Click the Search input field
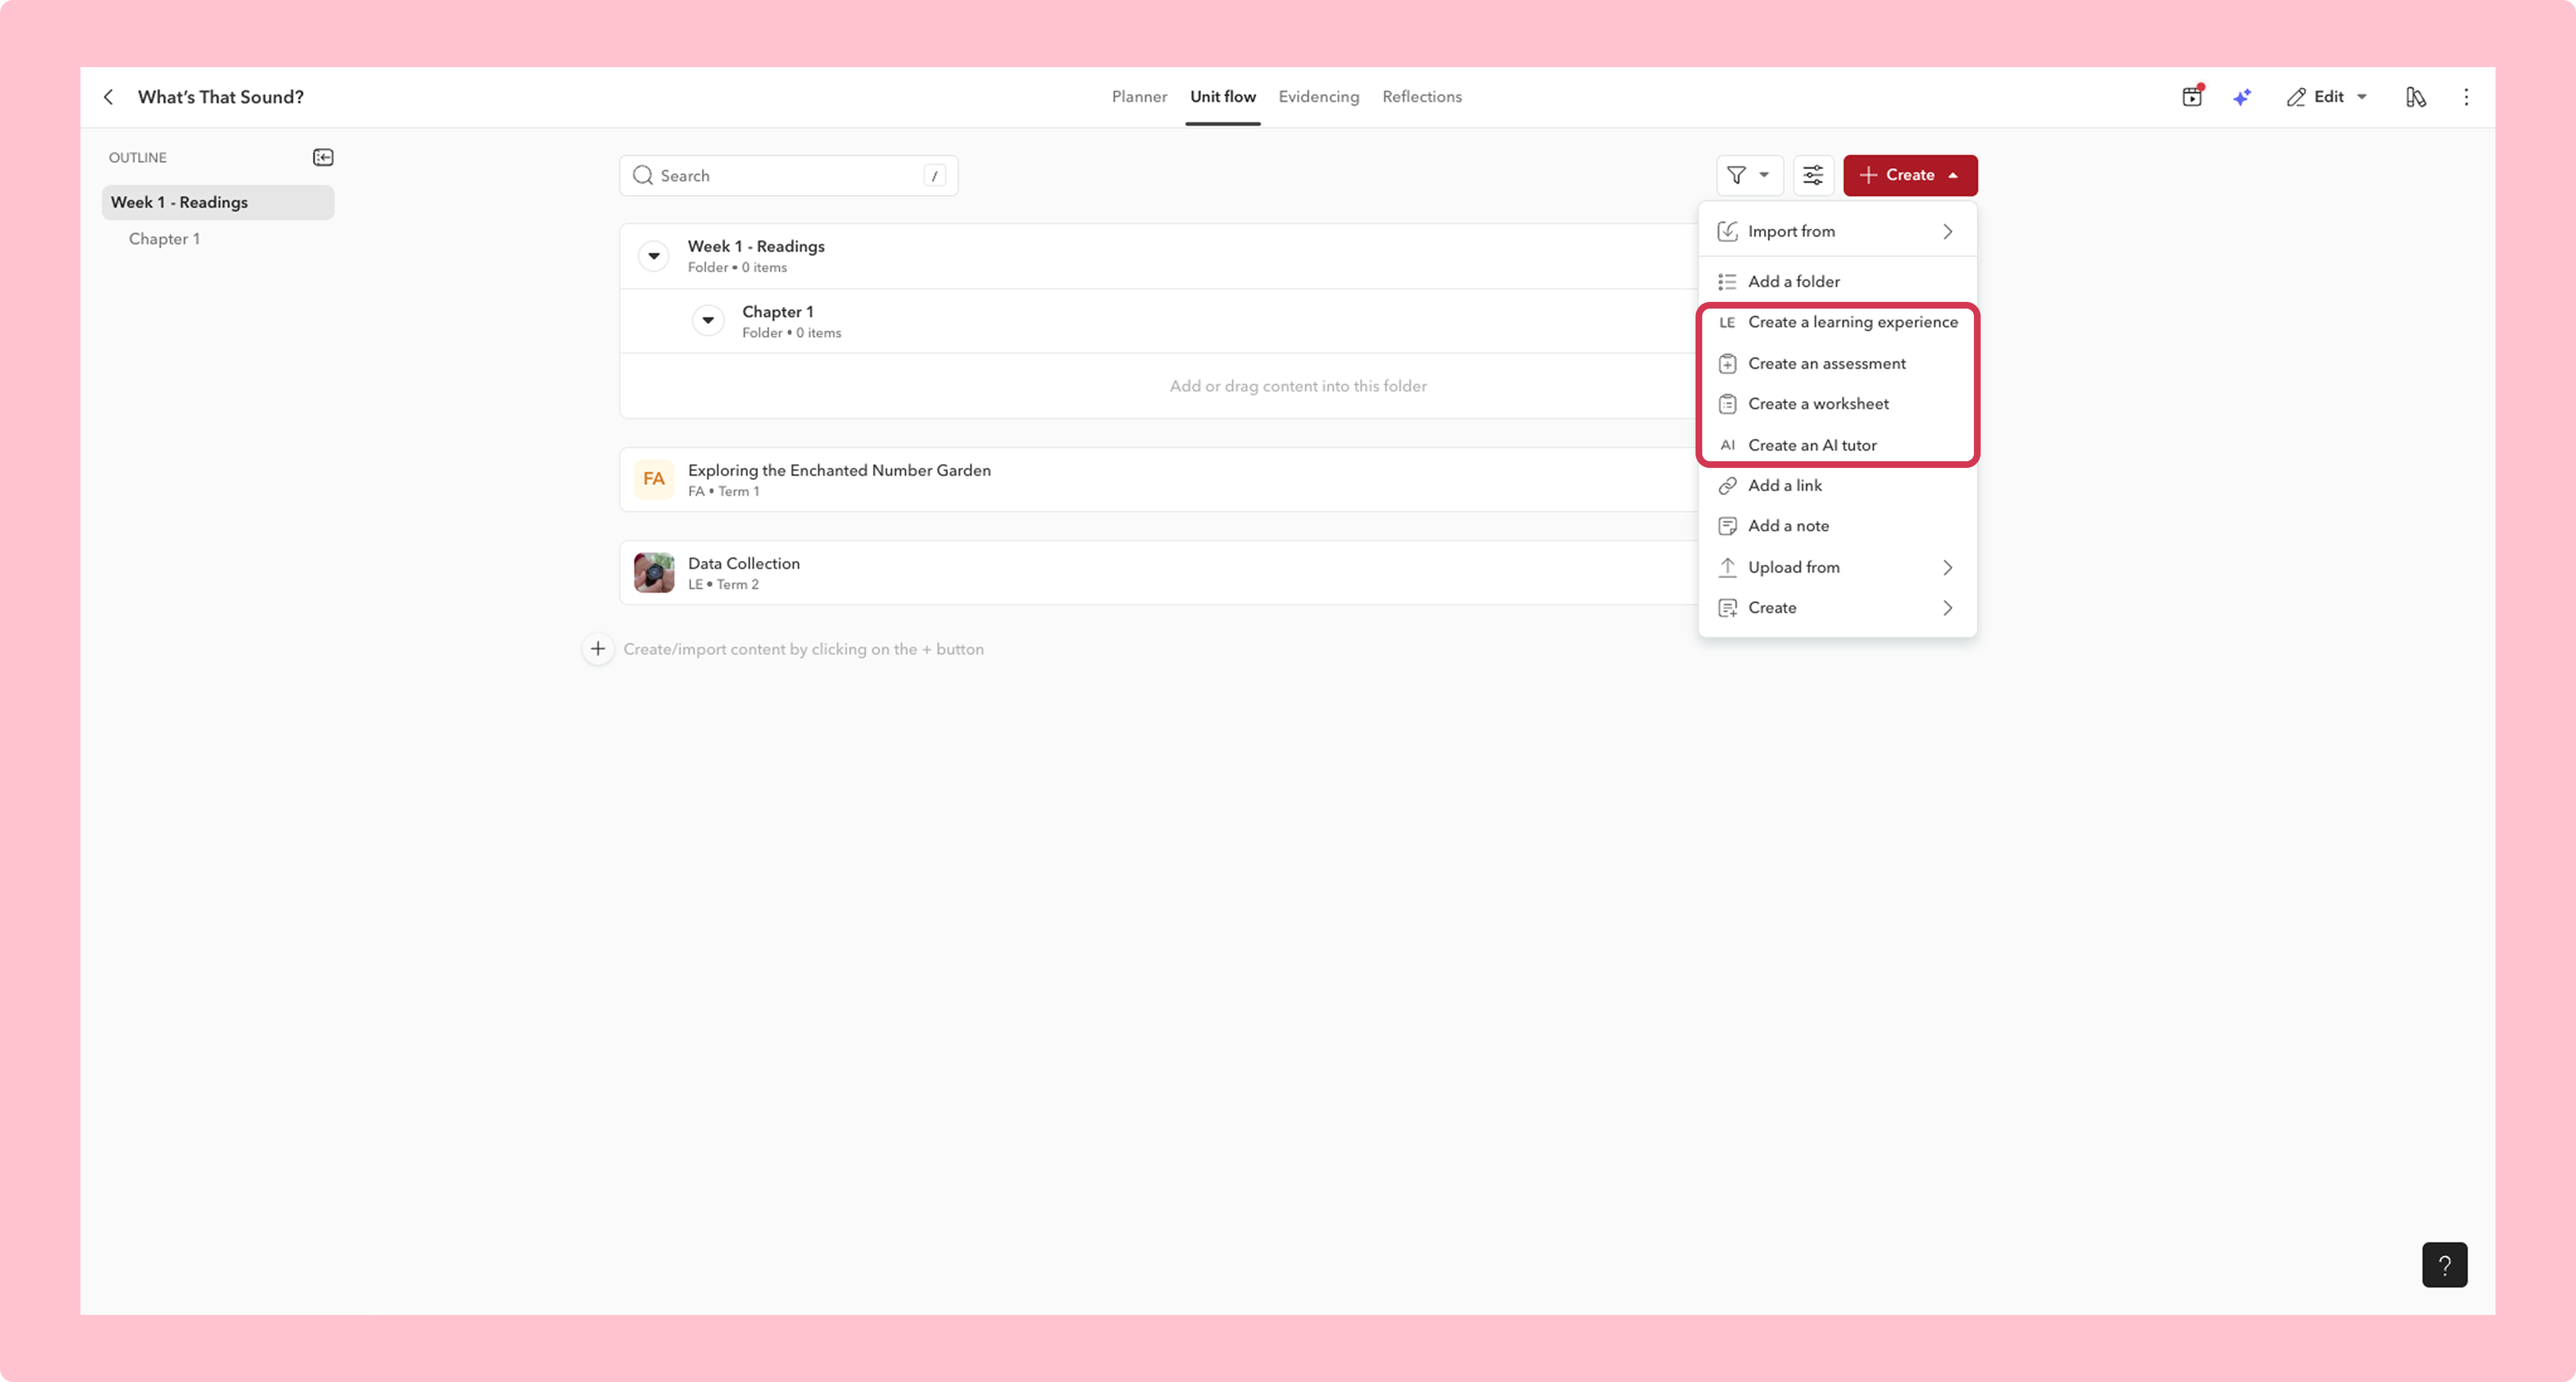2576x1382 pixels. click(788, 176)
